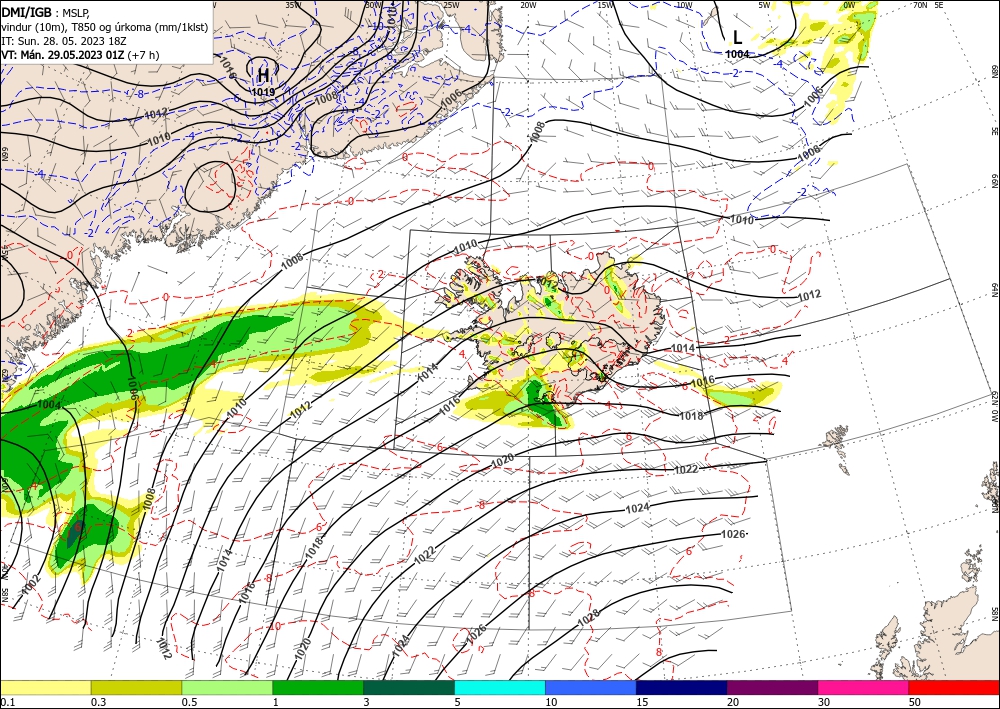This screenshot has width=1000, height=709.
Task: Select the blue 10–15 legend color band
Action: [591, 687]
